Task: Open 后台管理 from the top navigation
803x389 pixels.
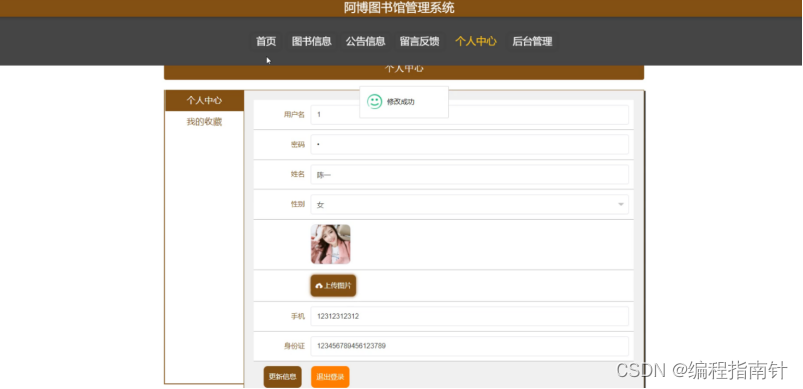Action: pos(532,41)
